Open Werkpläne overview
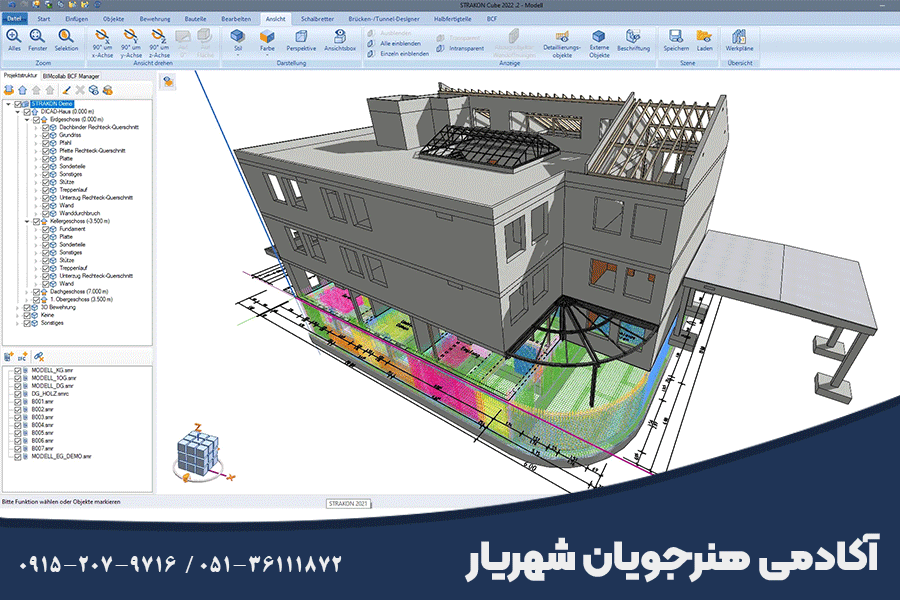Image resolution: width=900 pixels, height=600 pixels. [x=739, y=40]
